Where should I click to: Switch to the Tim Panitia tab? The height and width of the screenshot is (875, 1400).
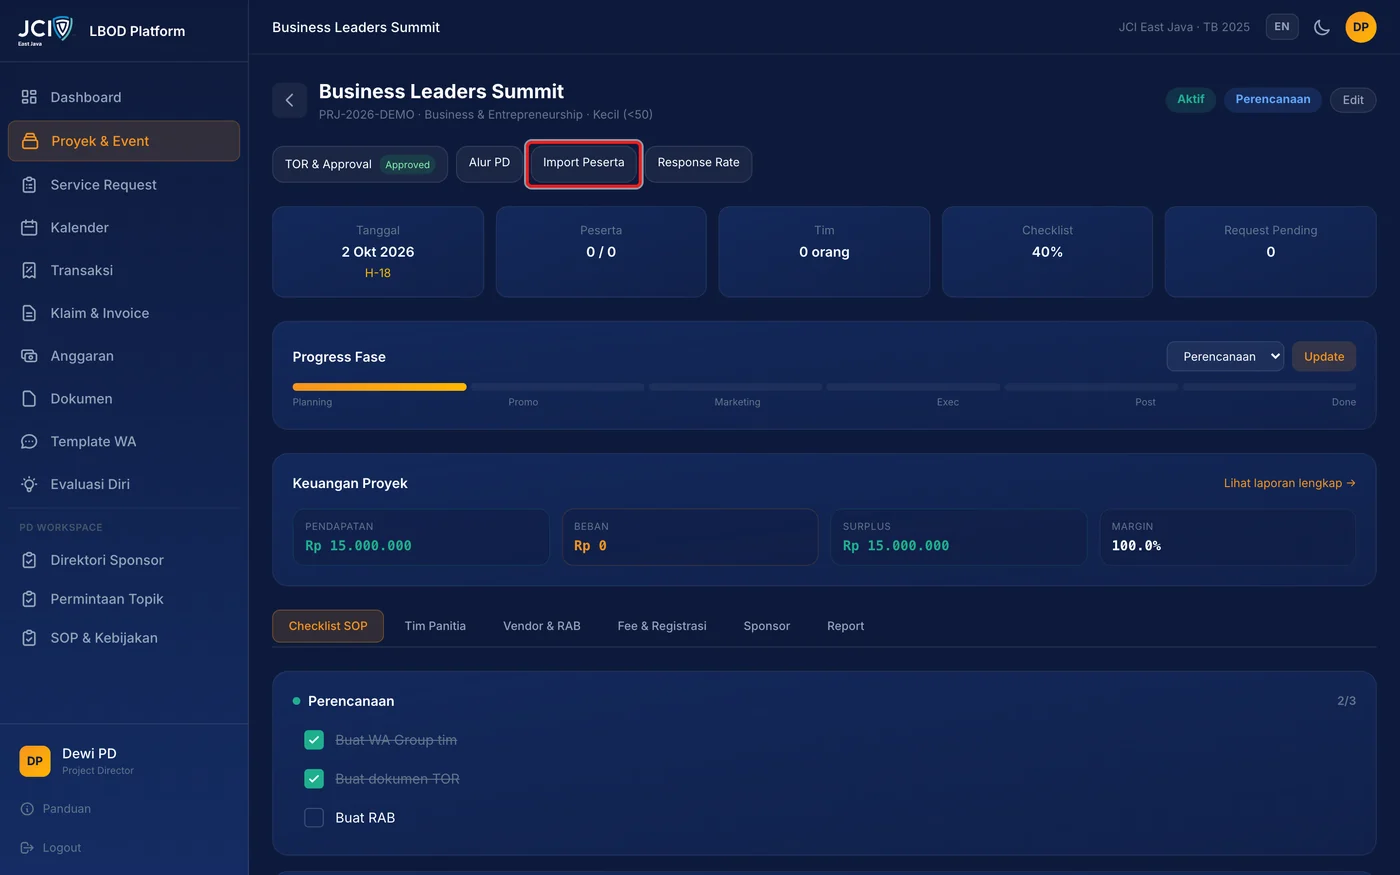tap(435, 626)
